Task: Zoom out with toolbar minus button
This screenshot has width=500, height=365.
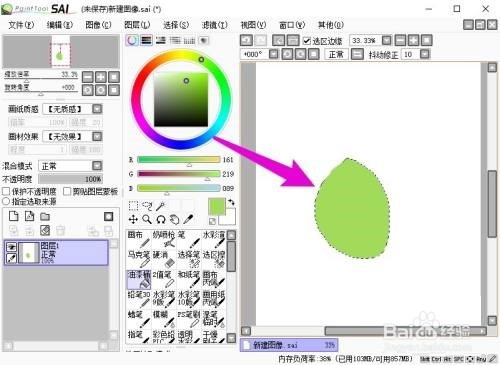Action: coord(400,40)
